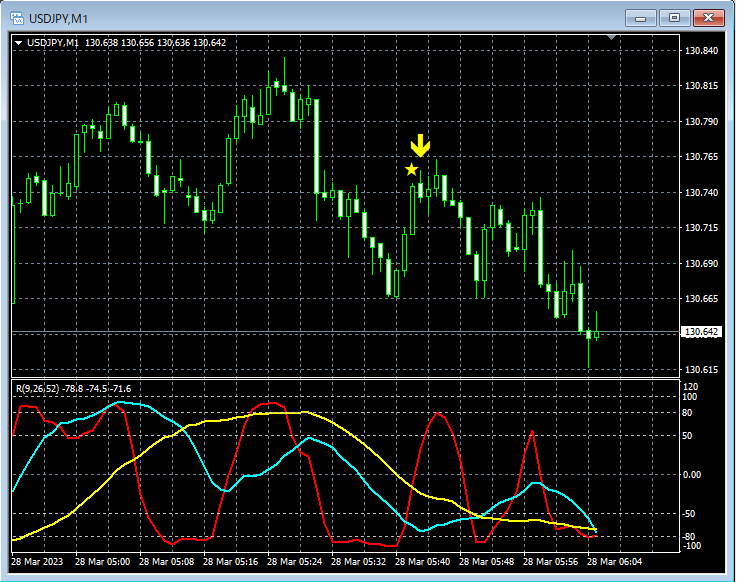This screenshot has height=582, width=737.
Task: Maximize the USDJPY,M1 chart window
Action: (674, 18)
